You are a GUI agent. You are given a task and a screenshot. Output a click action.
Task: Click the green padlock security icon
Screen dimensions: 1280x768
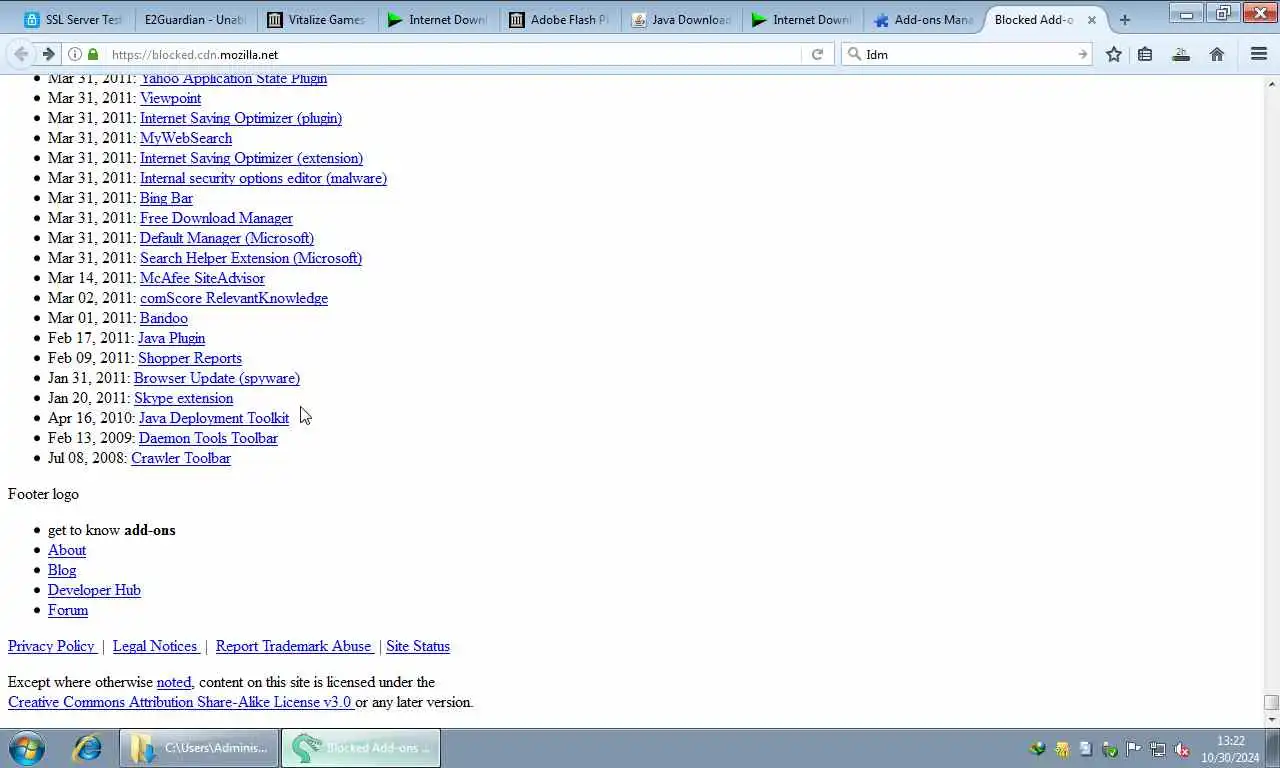pos(93,54)
